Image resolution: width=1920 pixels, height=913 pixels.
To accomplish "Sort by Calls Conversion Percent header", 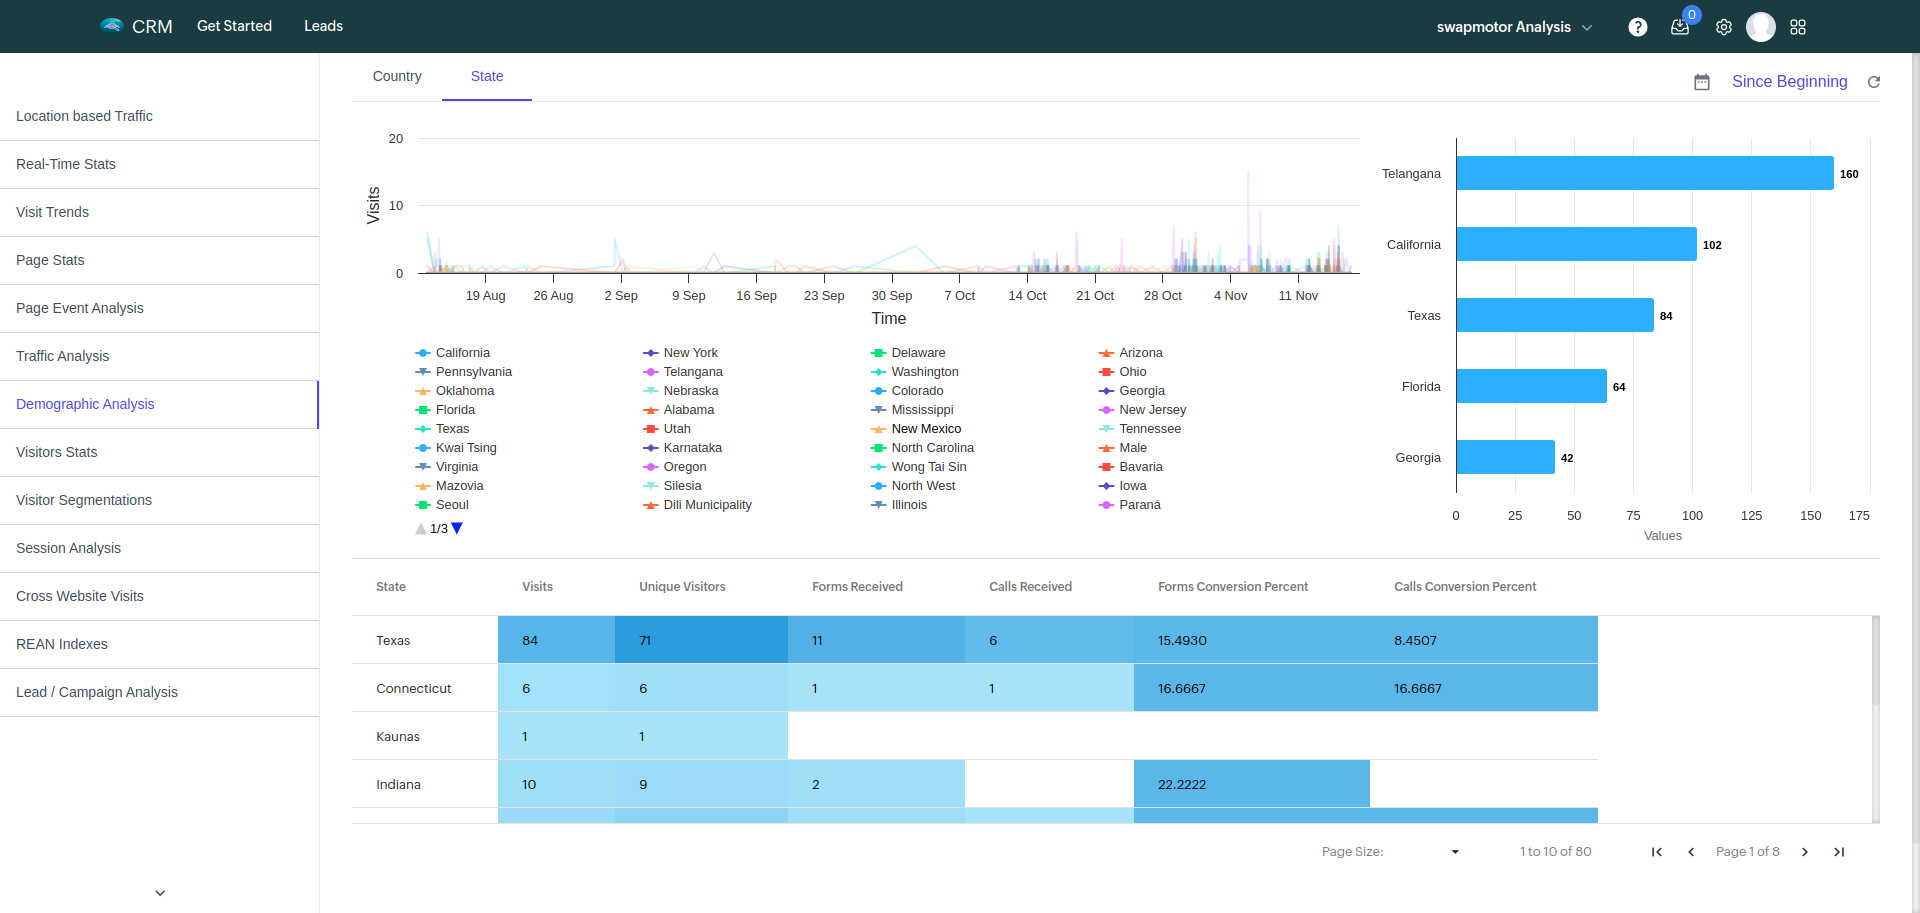I will [1465, 587].
